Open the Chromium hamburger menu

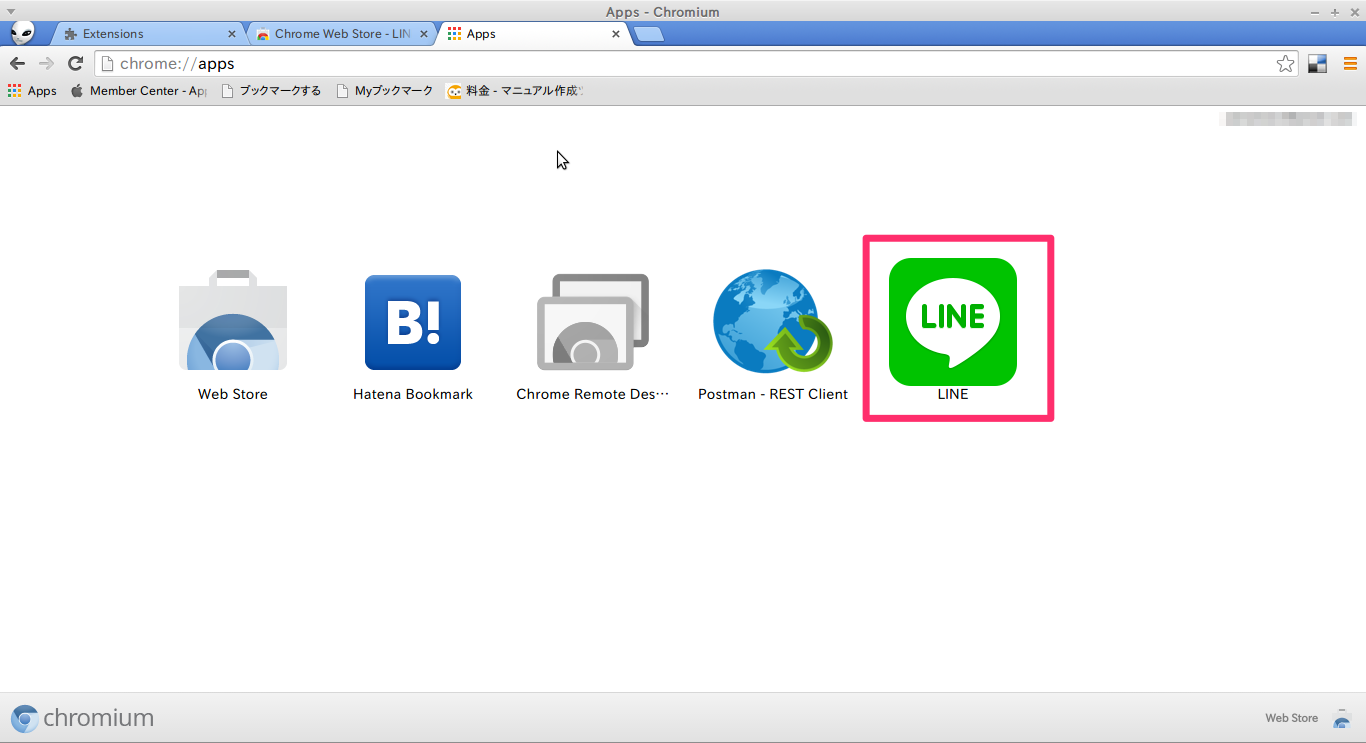coord(1350,64)
